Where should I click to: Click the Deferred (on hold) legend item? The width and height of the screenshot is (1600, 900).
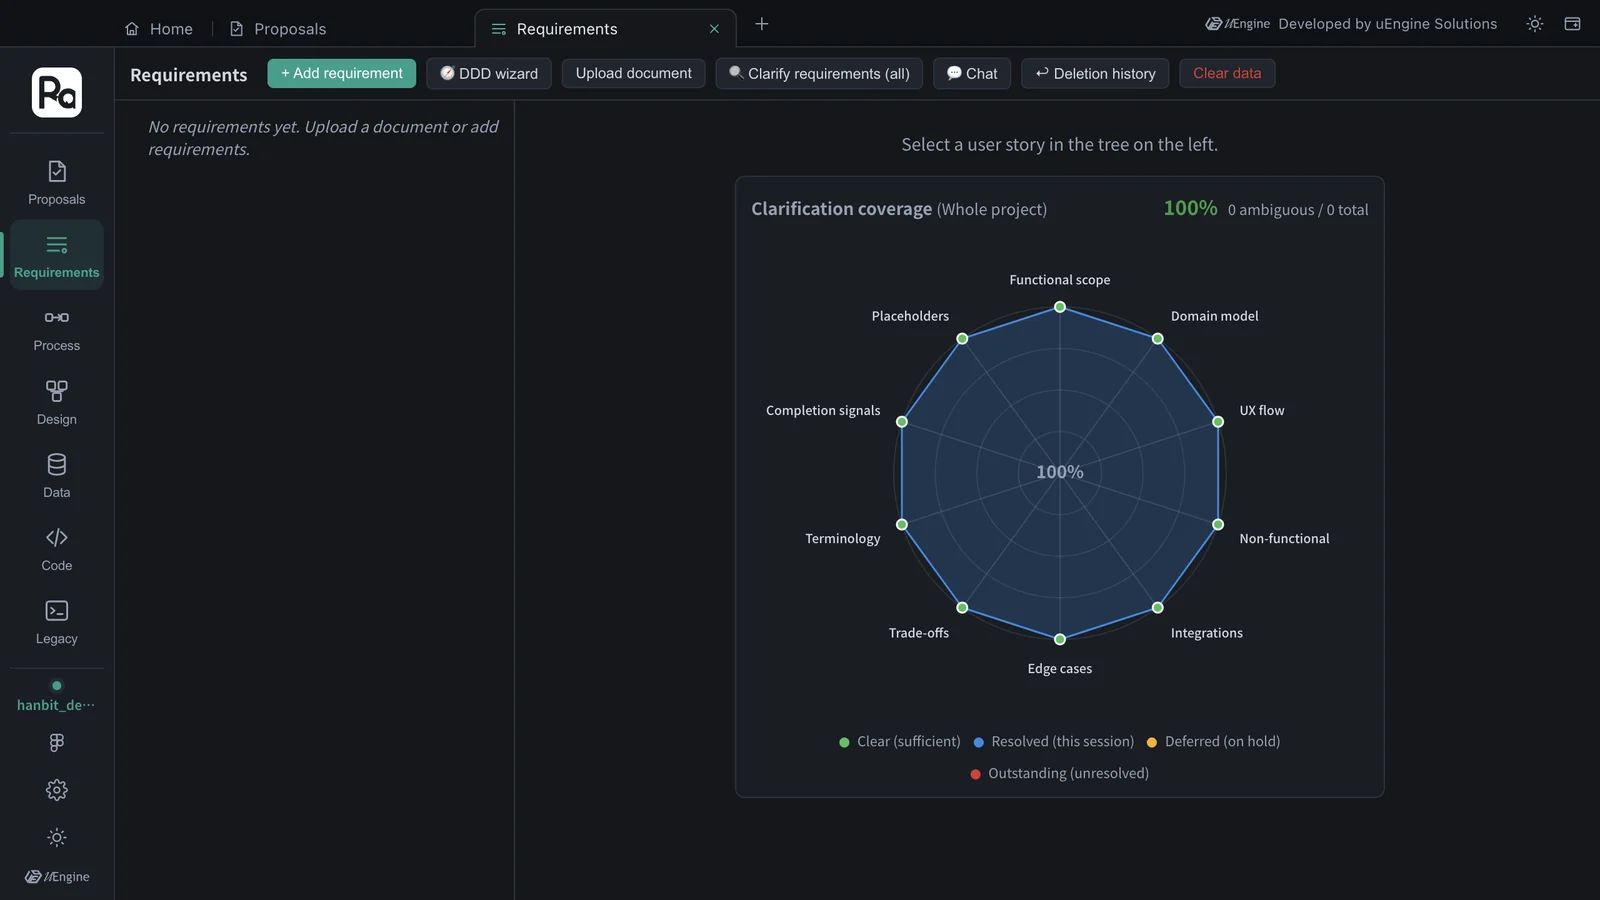click(1213, 742)
